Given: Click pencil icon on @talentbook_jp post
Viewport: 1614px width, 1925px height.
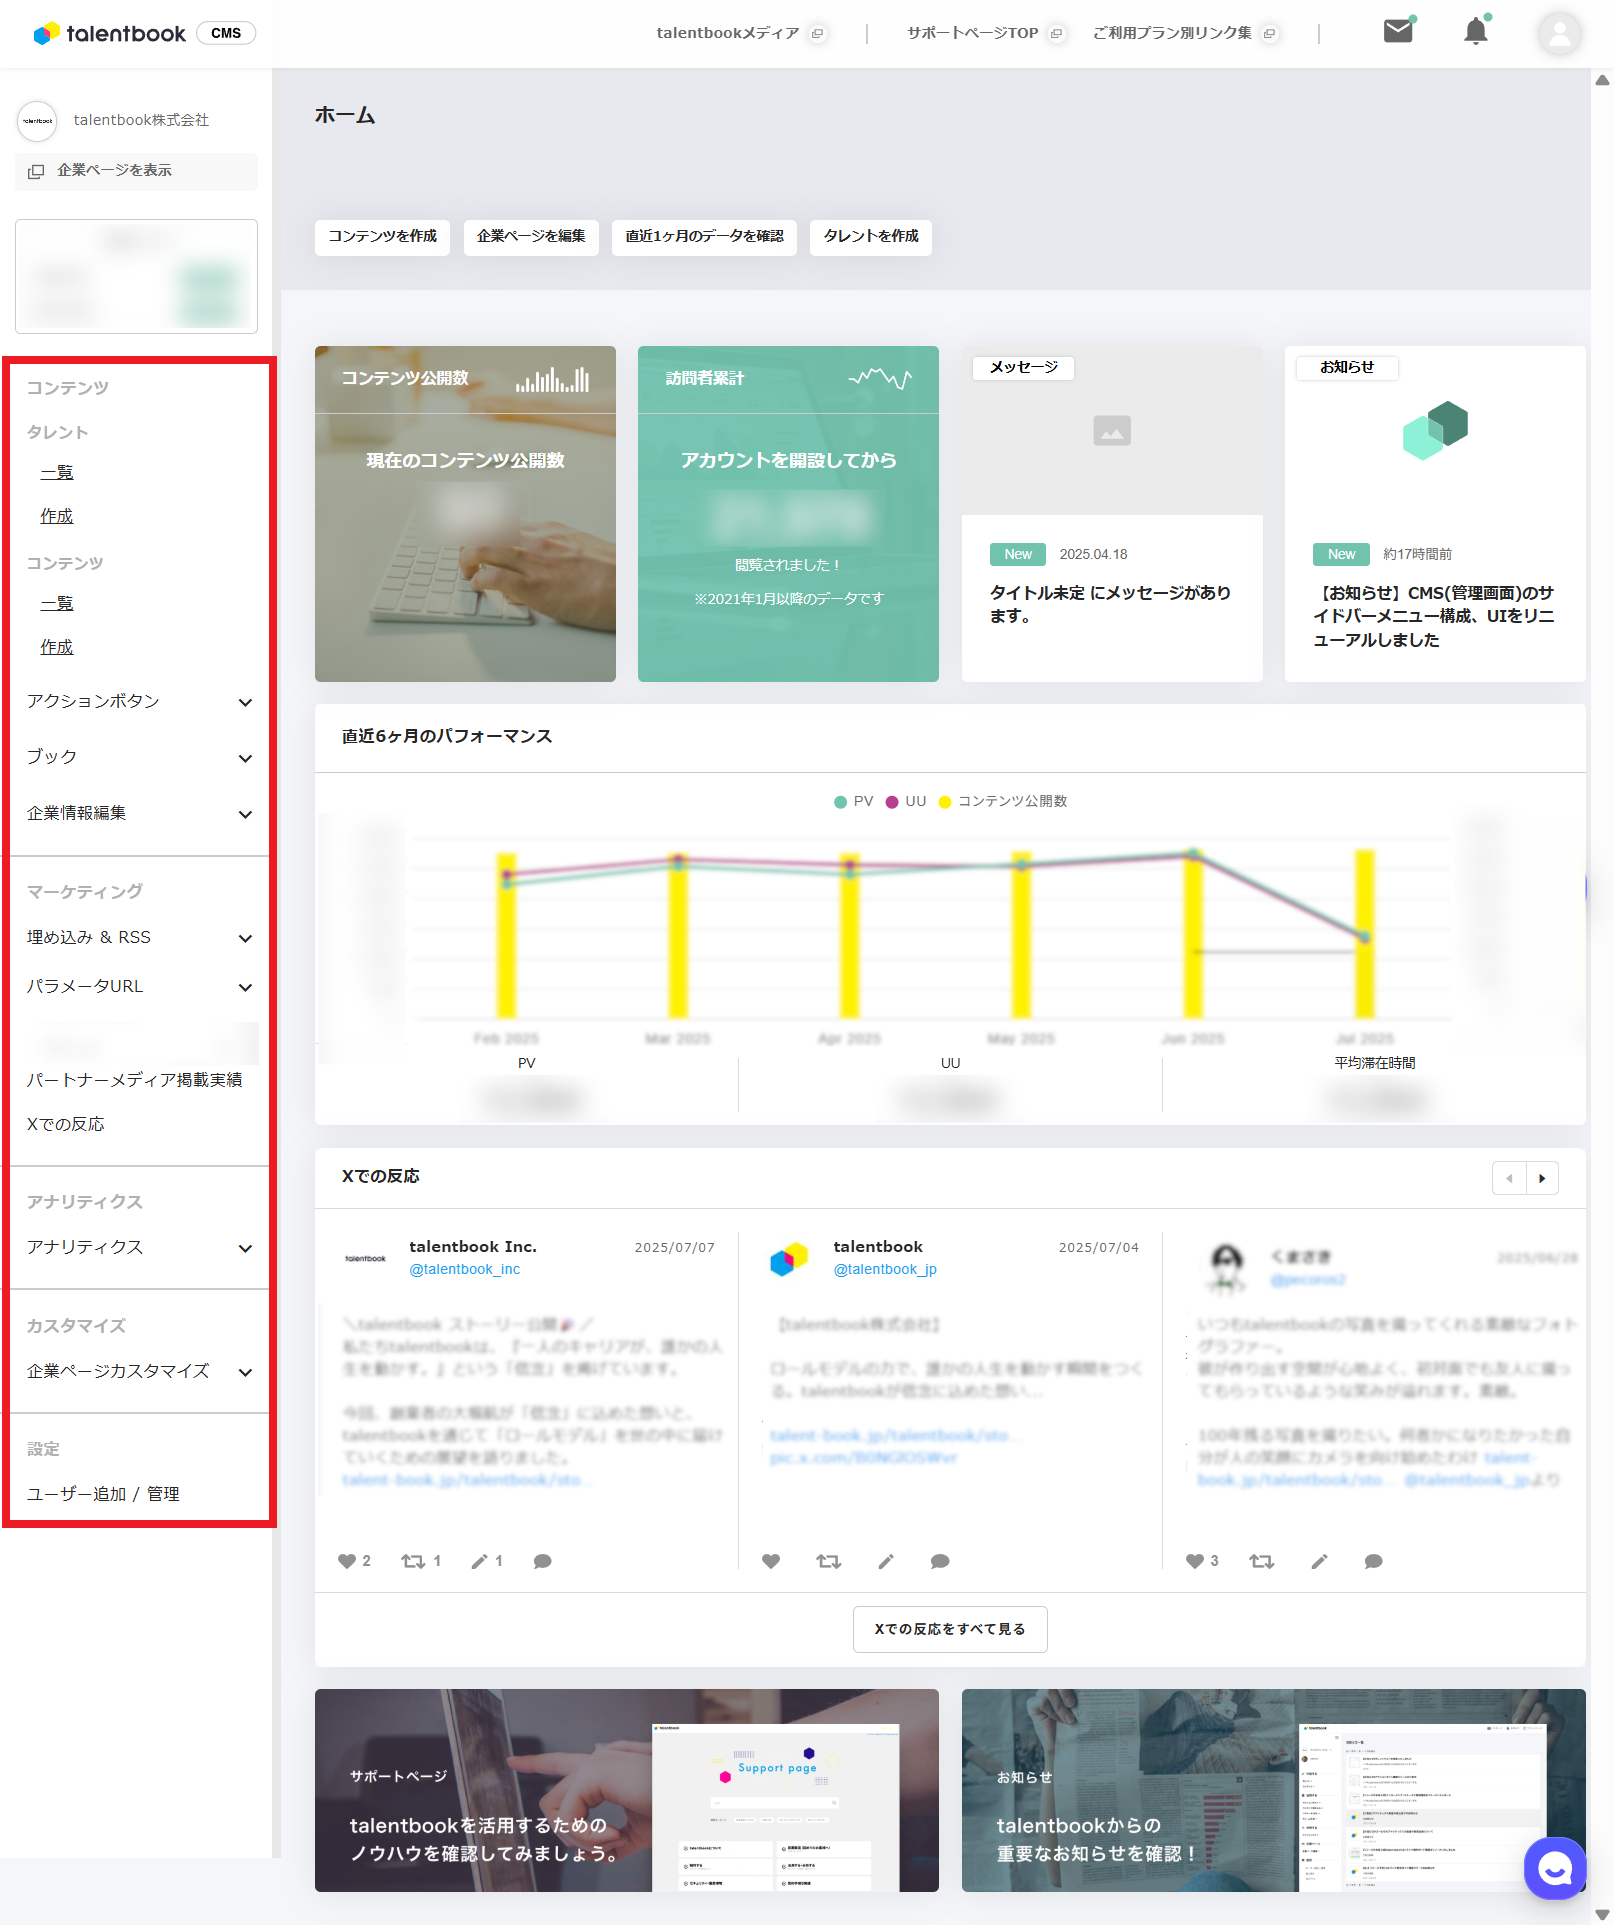Looking at the screenshot, I should coord(886,1561).
